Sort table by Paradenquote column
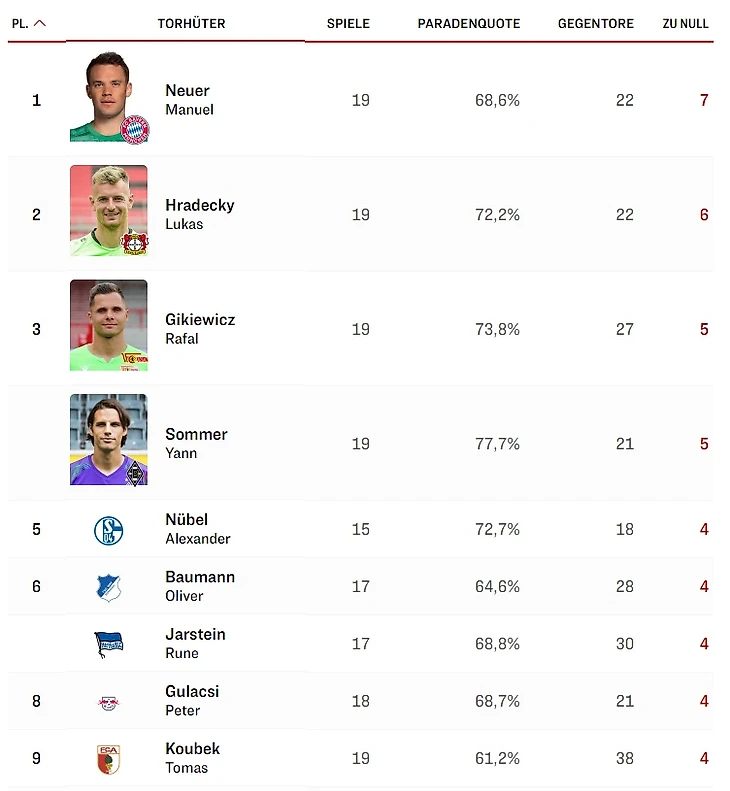Screen dimensions: 730x791 click(x=468, y=24)
